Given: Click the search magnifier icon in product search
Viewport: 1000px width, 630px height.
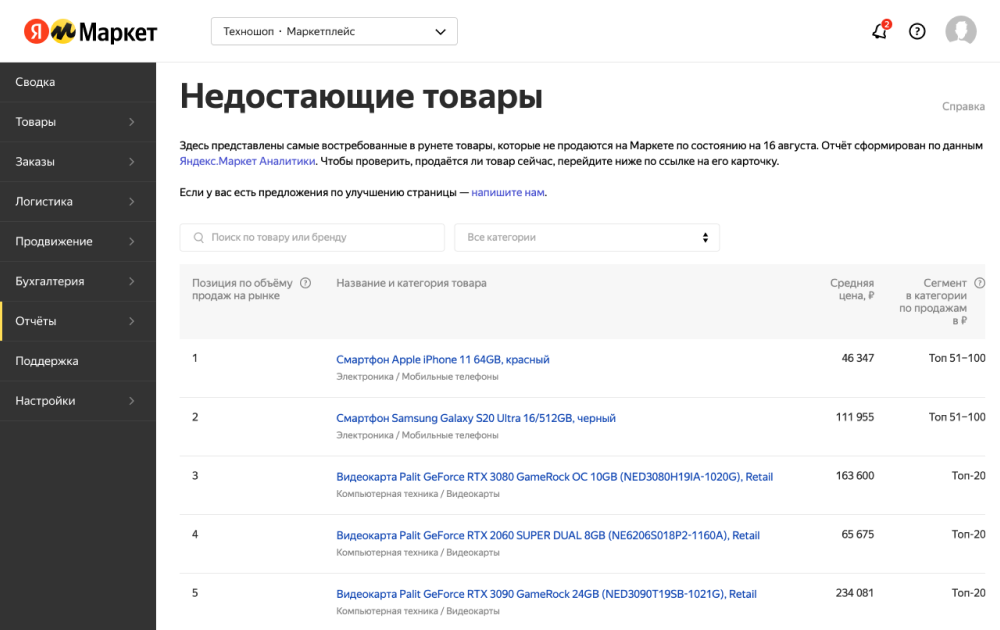Looking at the screenshot, I should click(199, 237).
